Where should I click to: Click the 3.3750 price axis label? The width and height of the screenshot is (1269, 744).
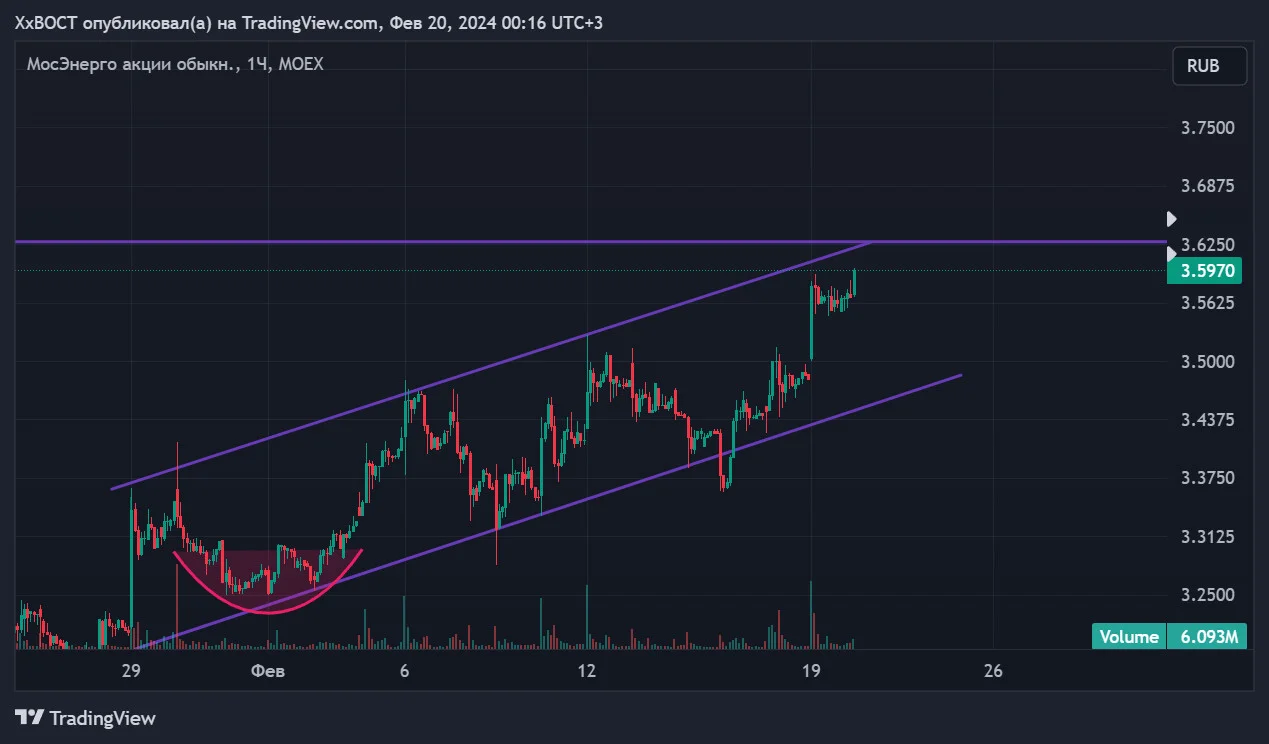(1207, 478)
